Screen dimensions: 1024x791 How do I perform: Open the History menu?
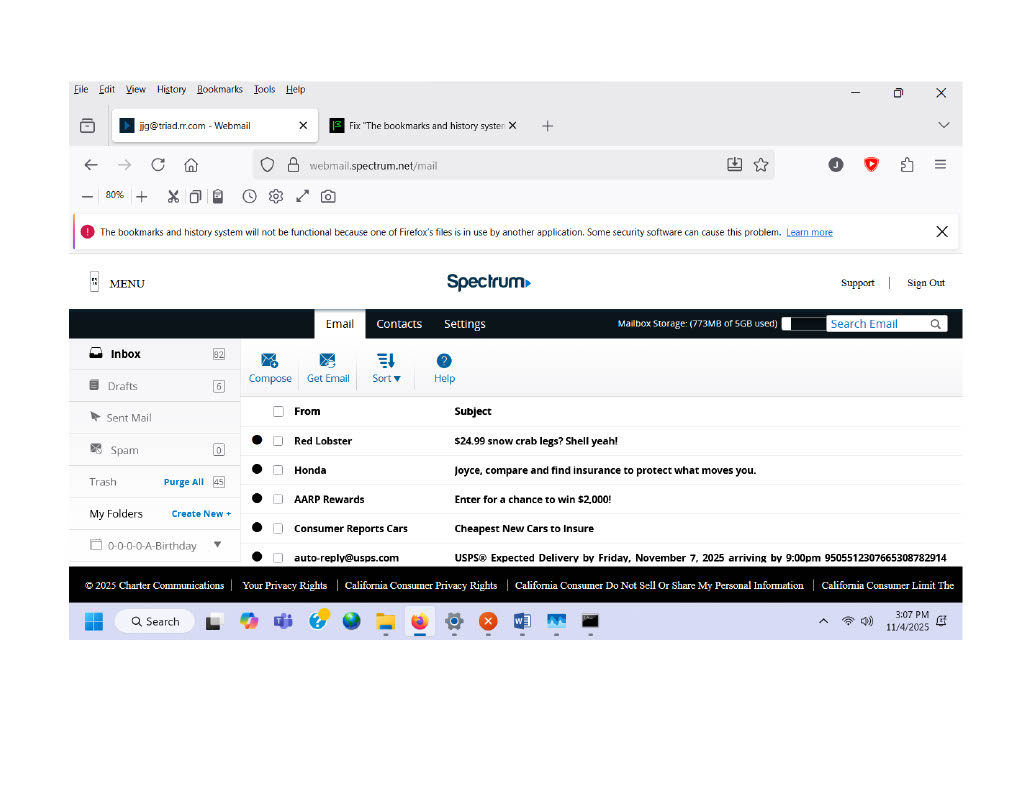pyautogui.click(x=171, y=89)
